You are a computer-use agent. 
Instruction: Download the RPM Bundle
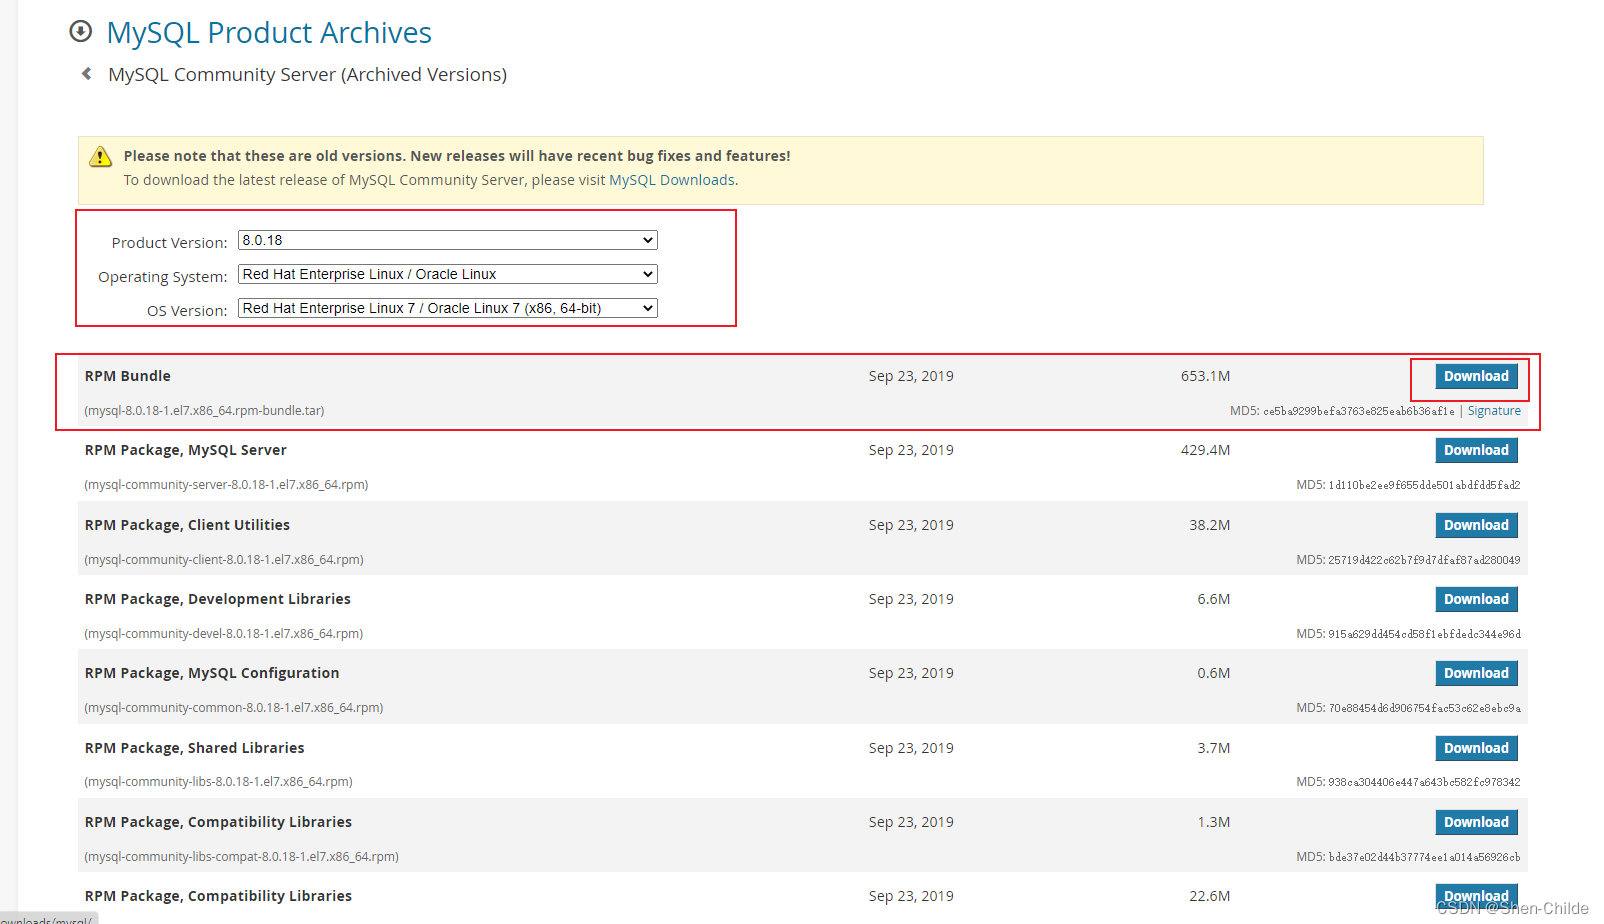coord(1476,376)
